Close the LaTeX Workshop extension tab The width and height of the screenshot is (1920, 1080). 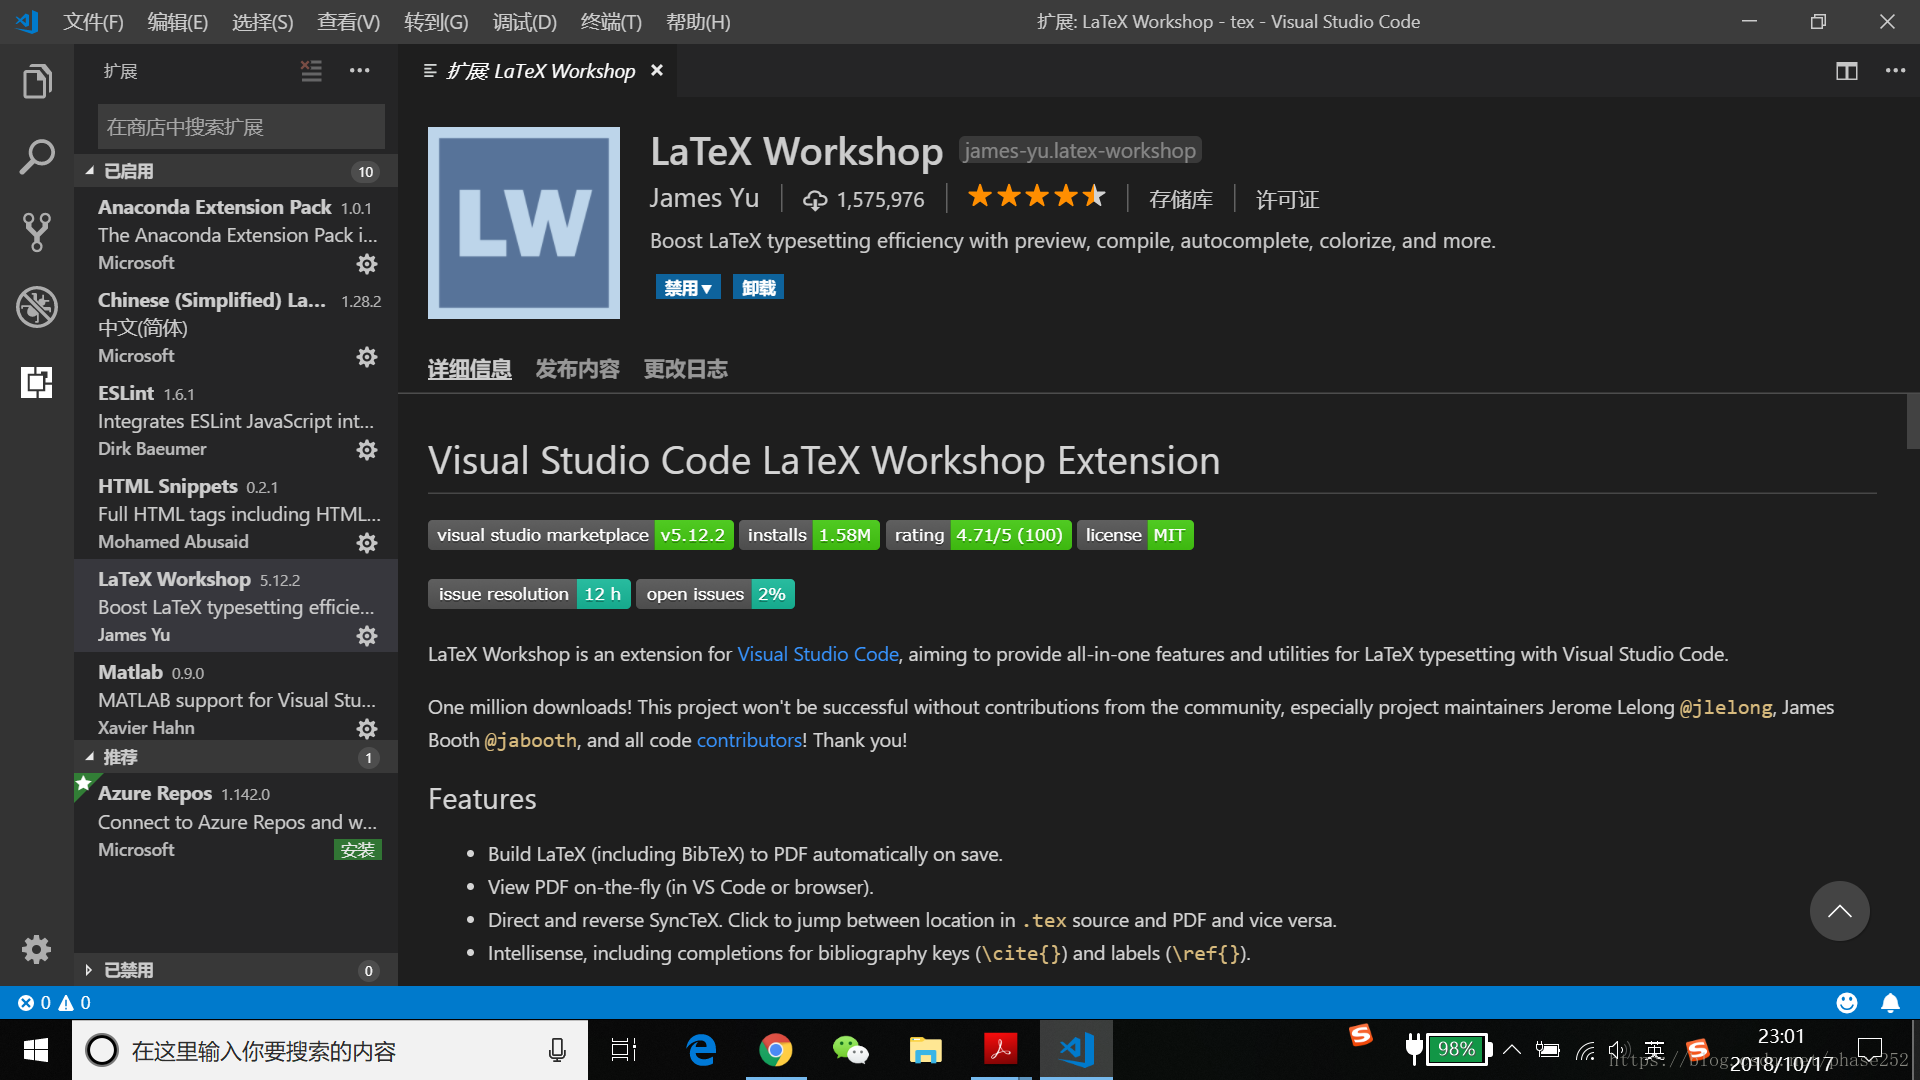click(657, 71)
